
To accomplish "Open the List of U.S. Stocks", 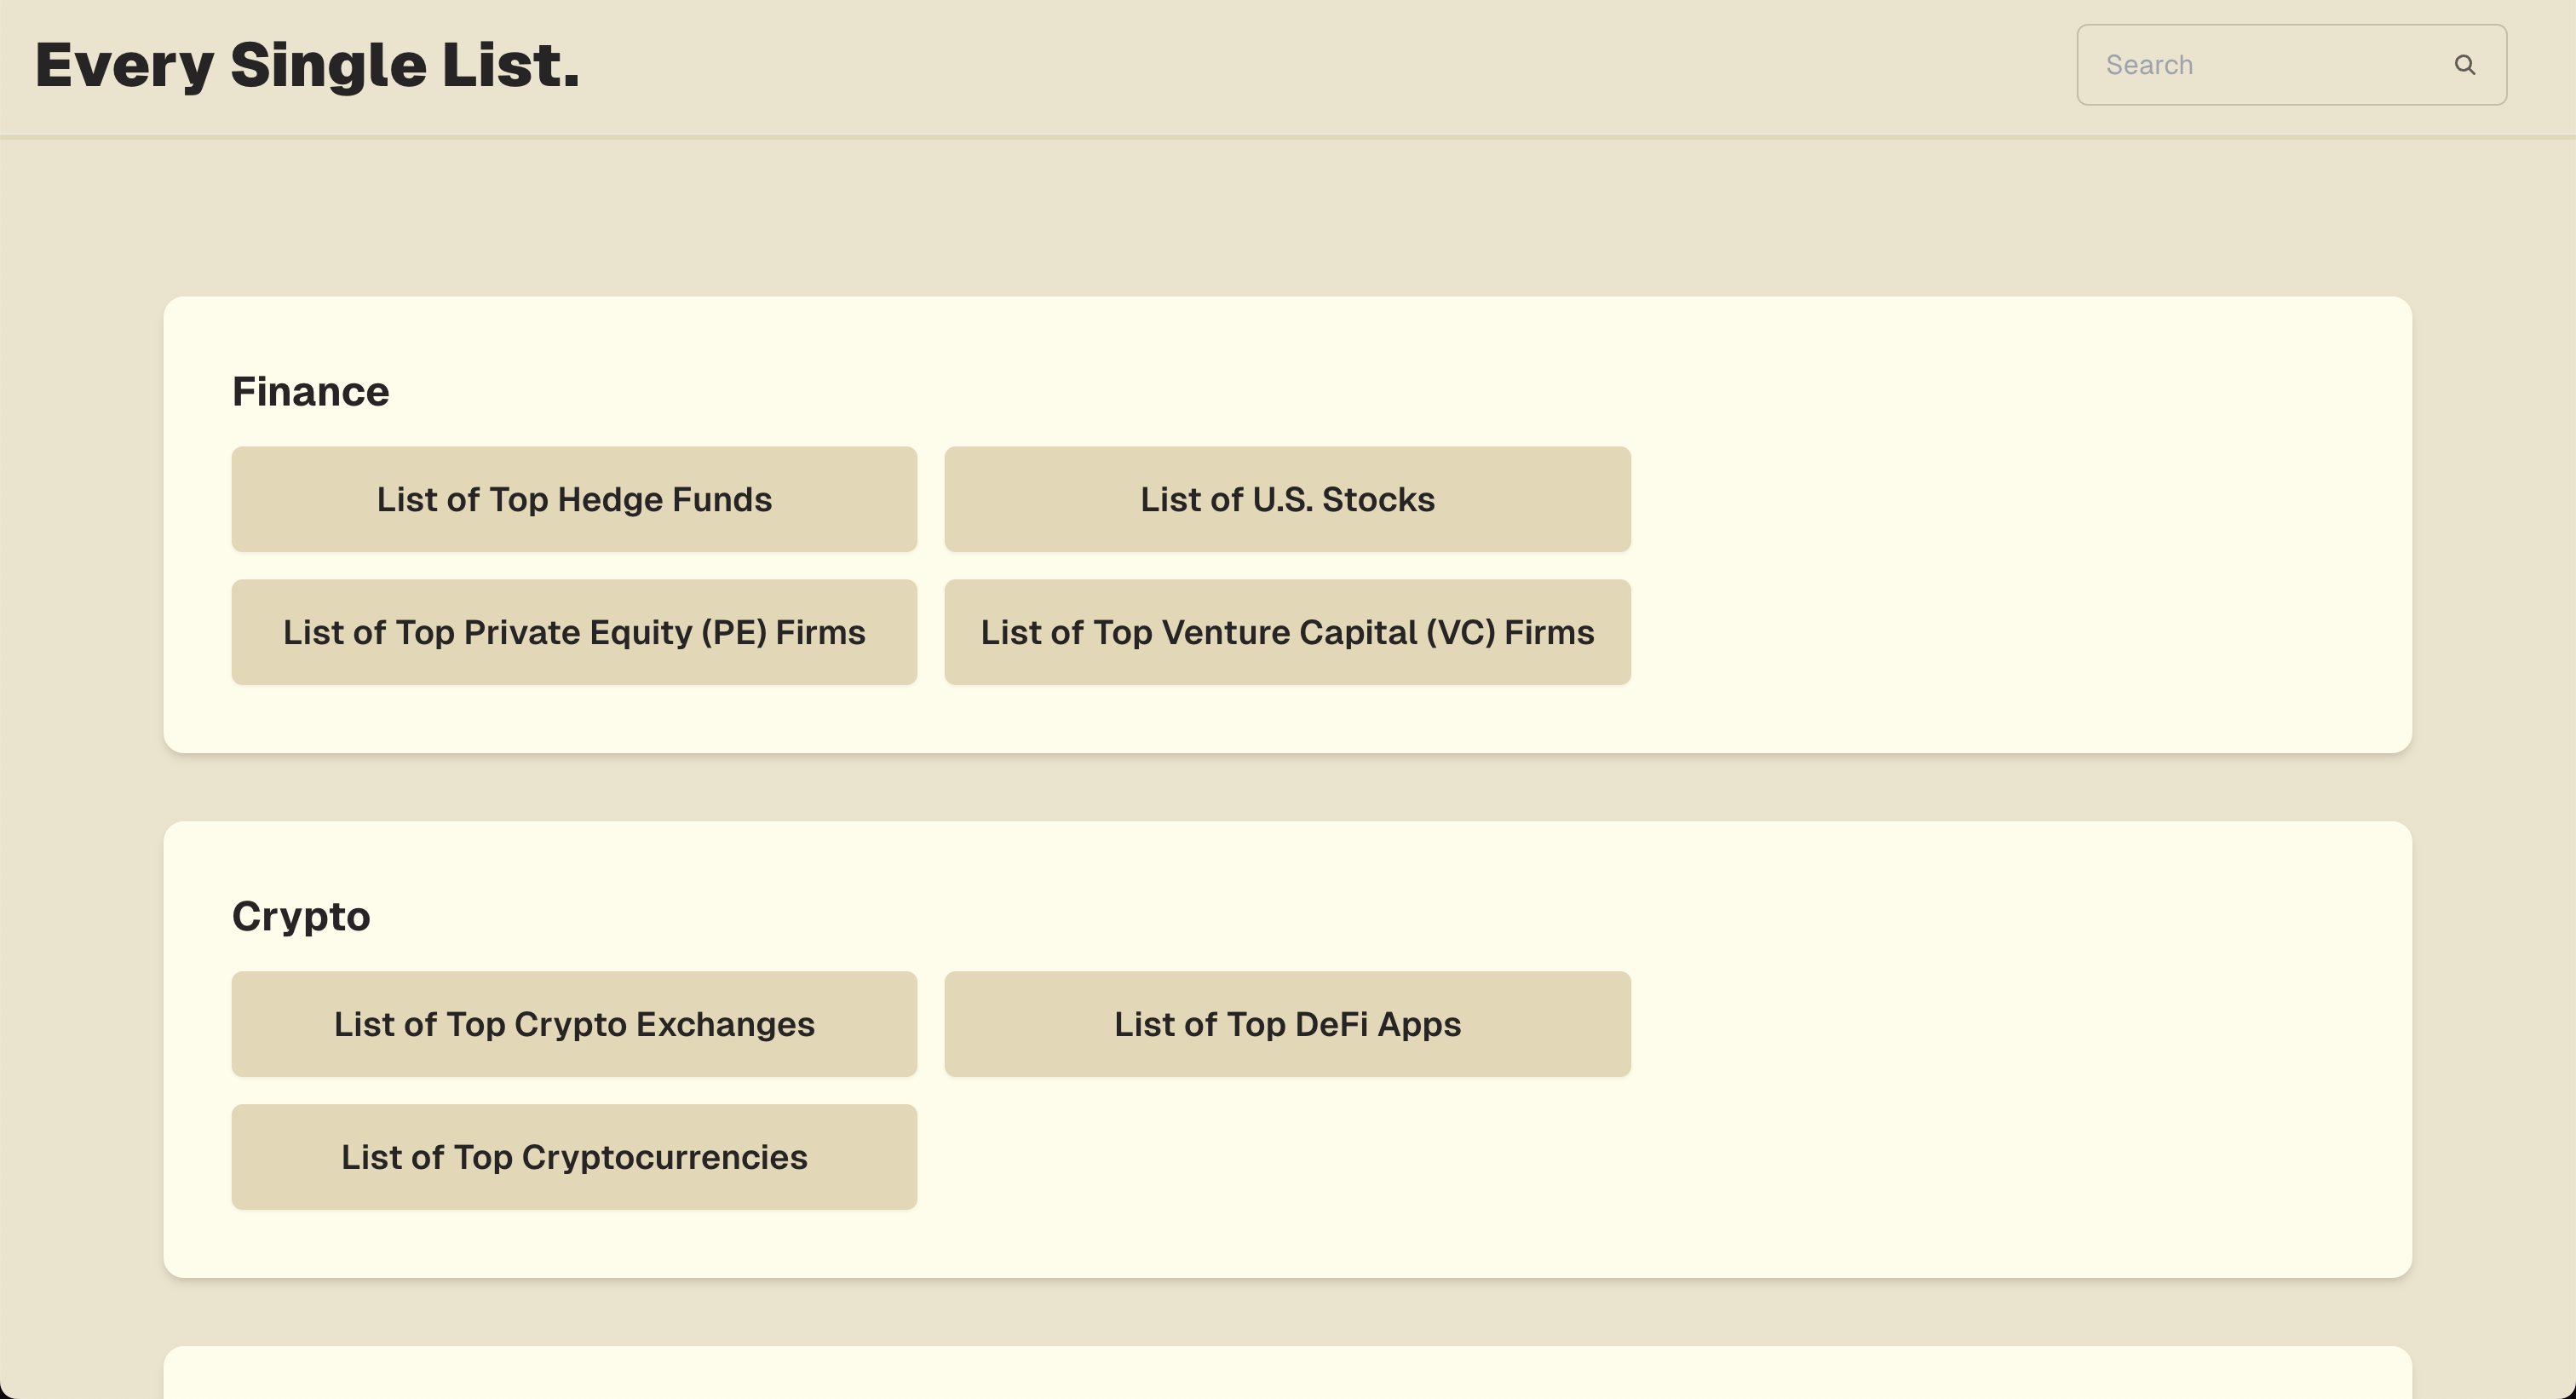I will pyautogui.click(x=1287, y=499).
